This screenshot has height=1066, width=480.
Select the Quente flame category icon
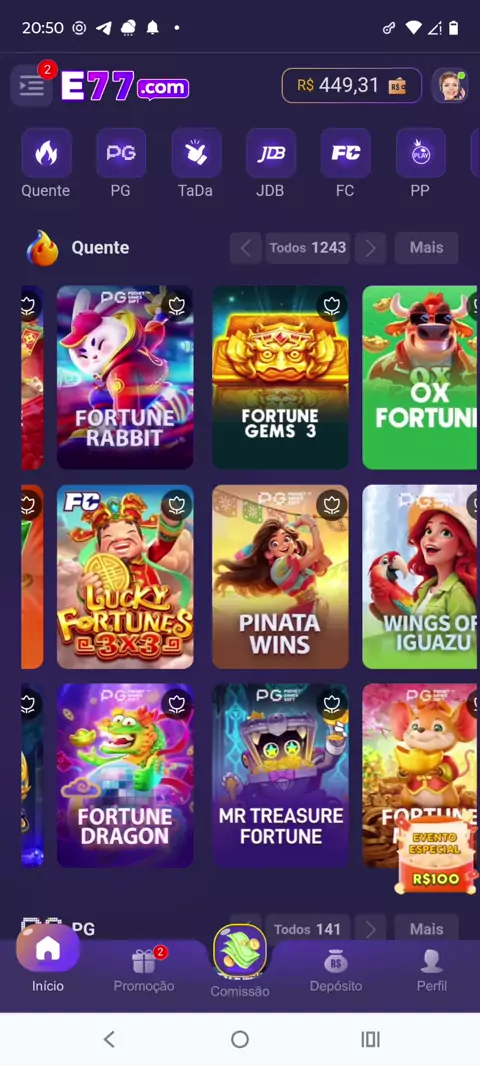[x=46, y=153]
